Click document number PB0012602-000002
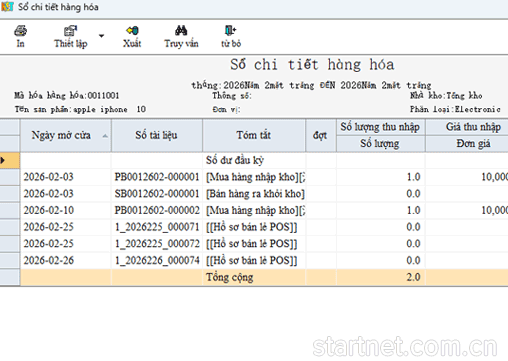The width and height of the screenshot is (508, 361). 157,210
